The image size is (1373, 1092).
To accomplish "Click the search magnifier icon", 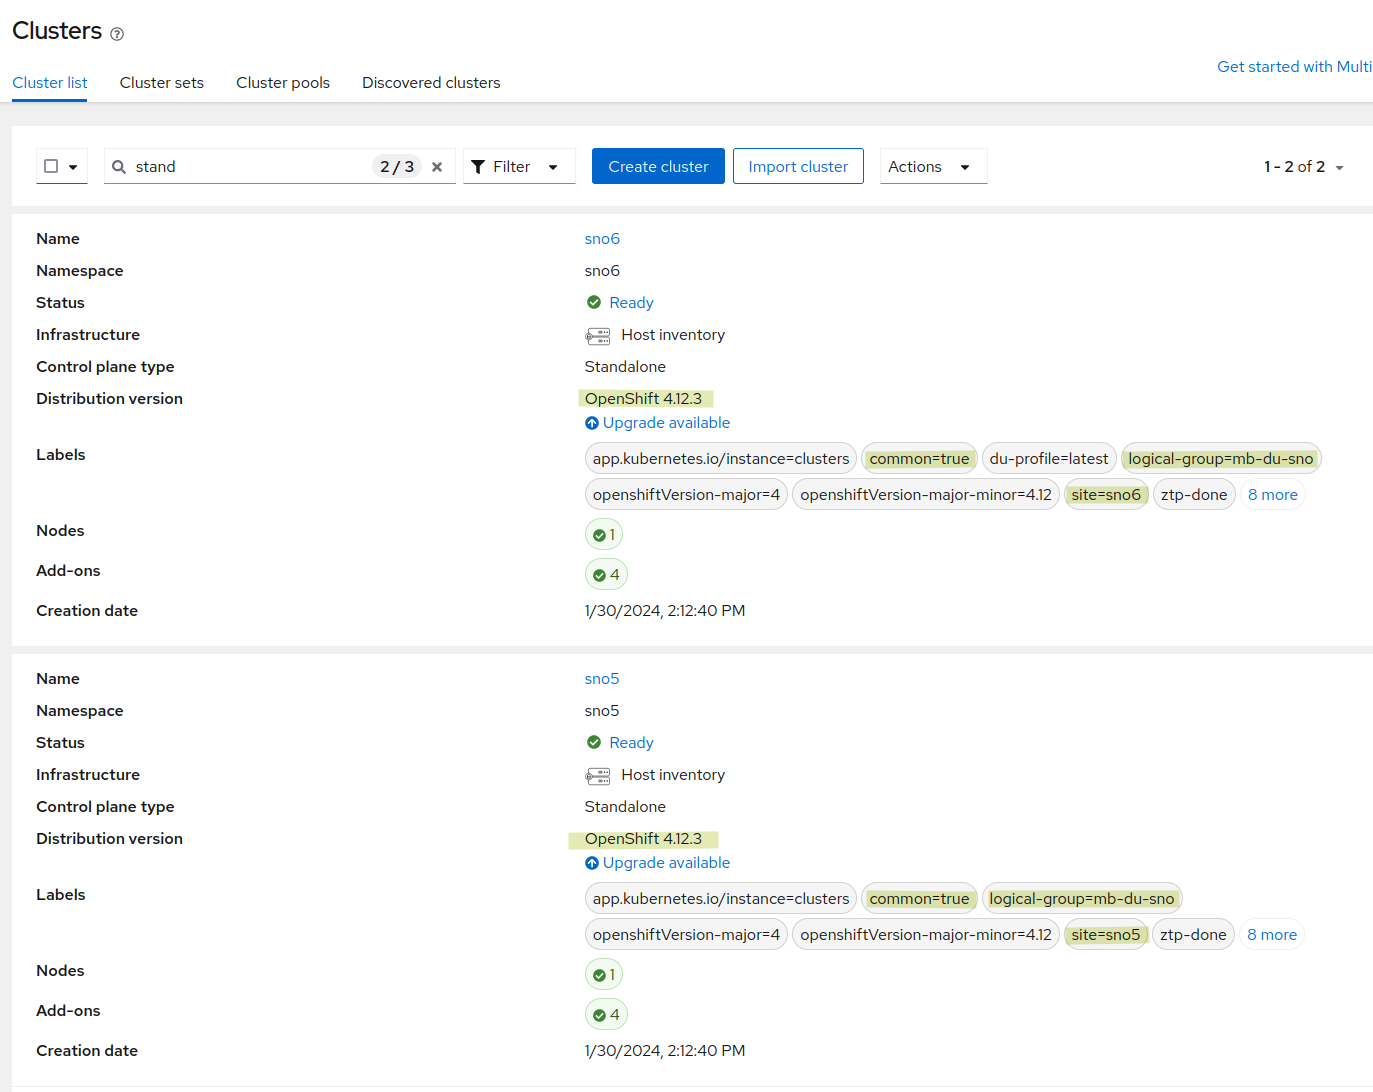I will pos(119,167).
